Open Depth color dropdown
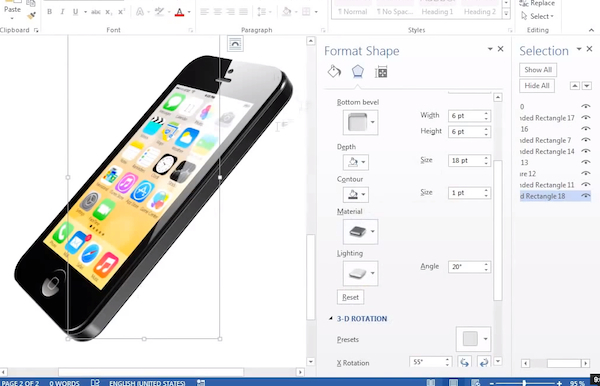600x386 pixels. pos(356,162)
